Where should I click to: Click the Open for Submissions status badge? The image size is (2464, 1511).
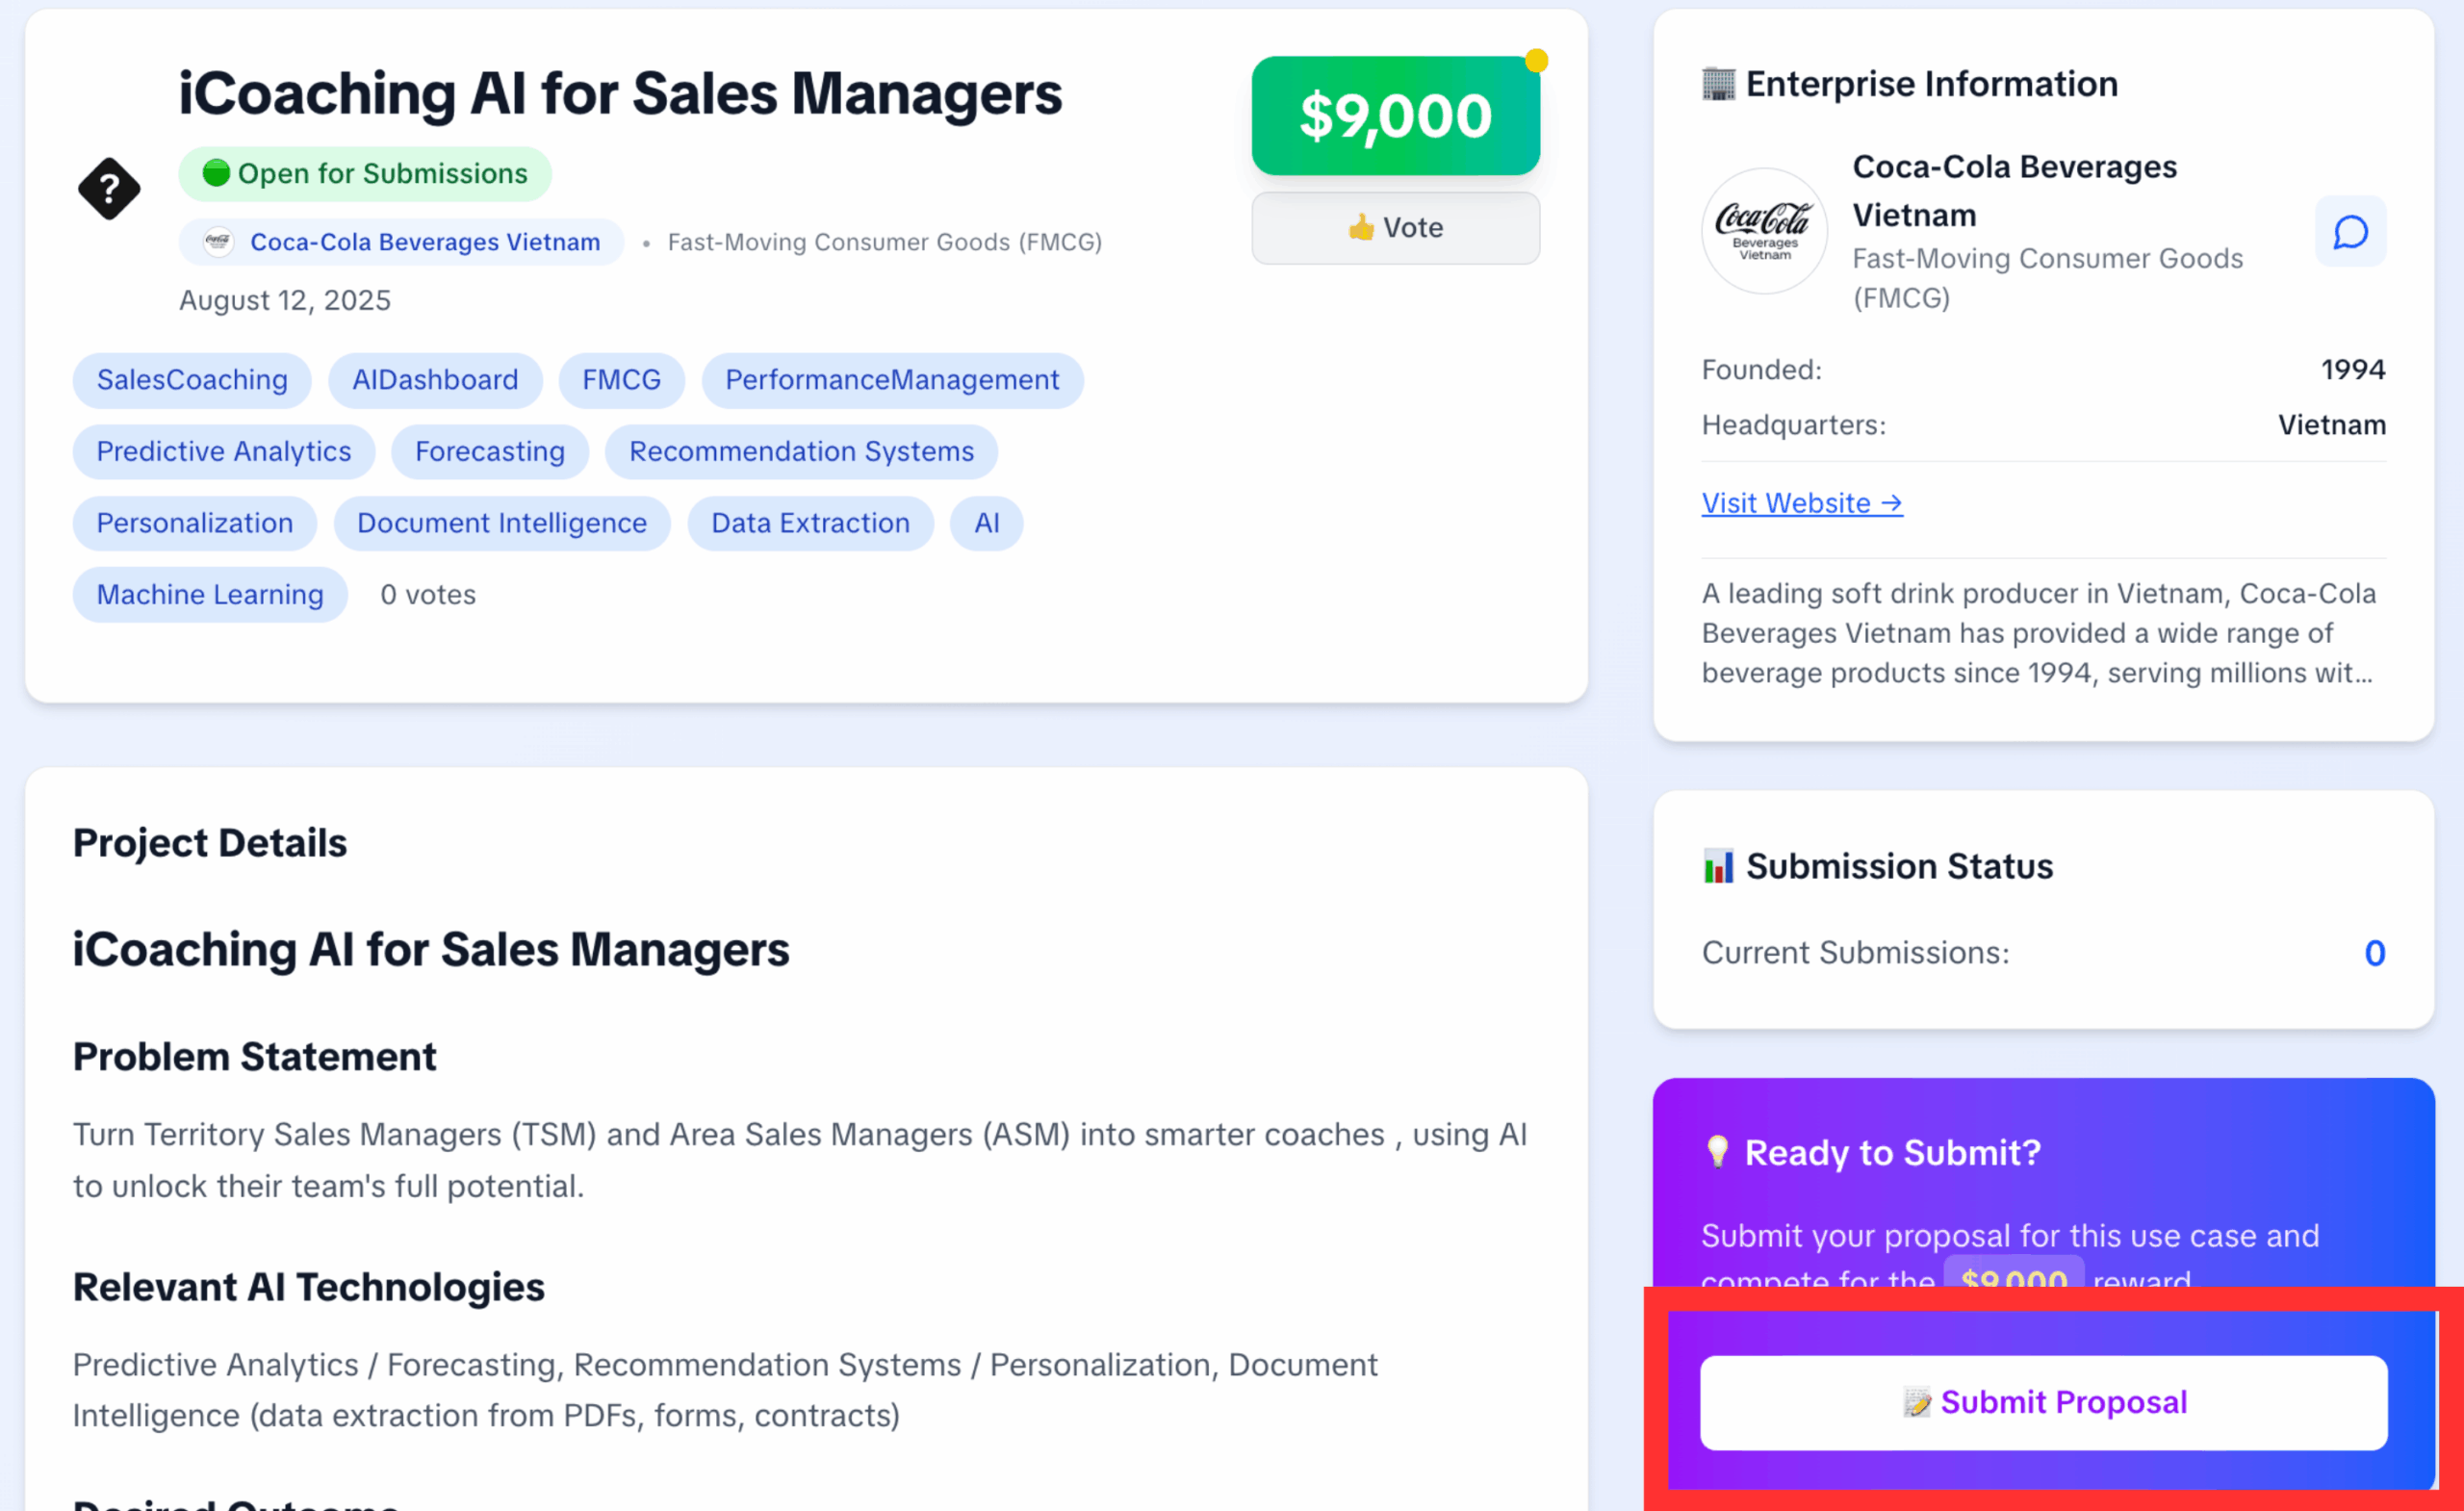[x=365, y=174]
